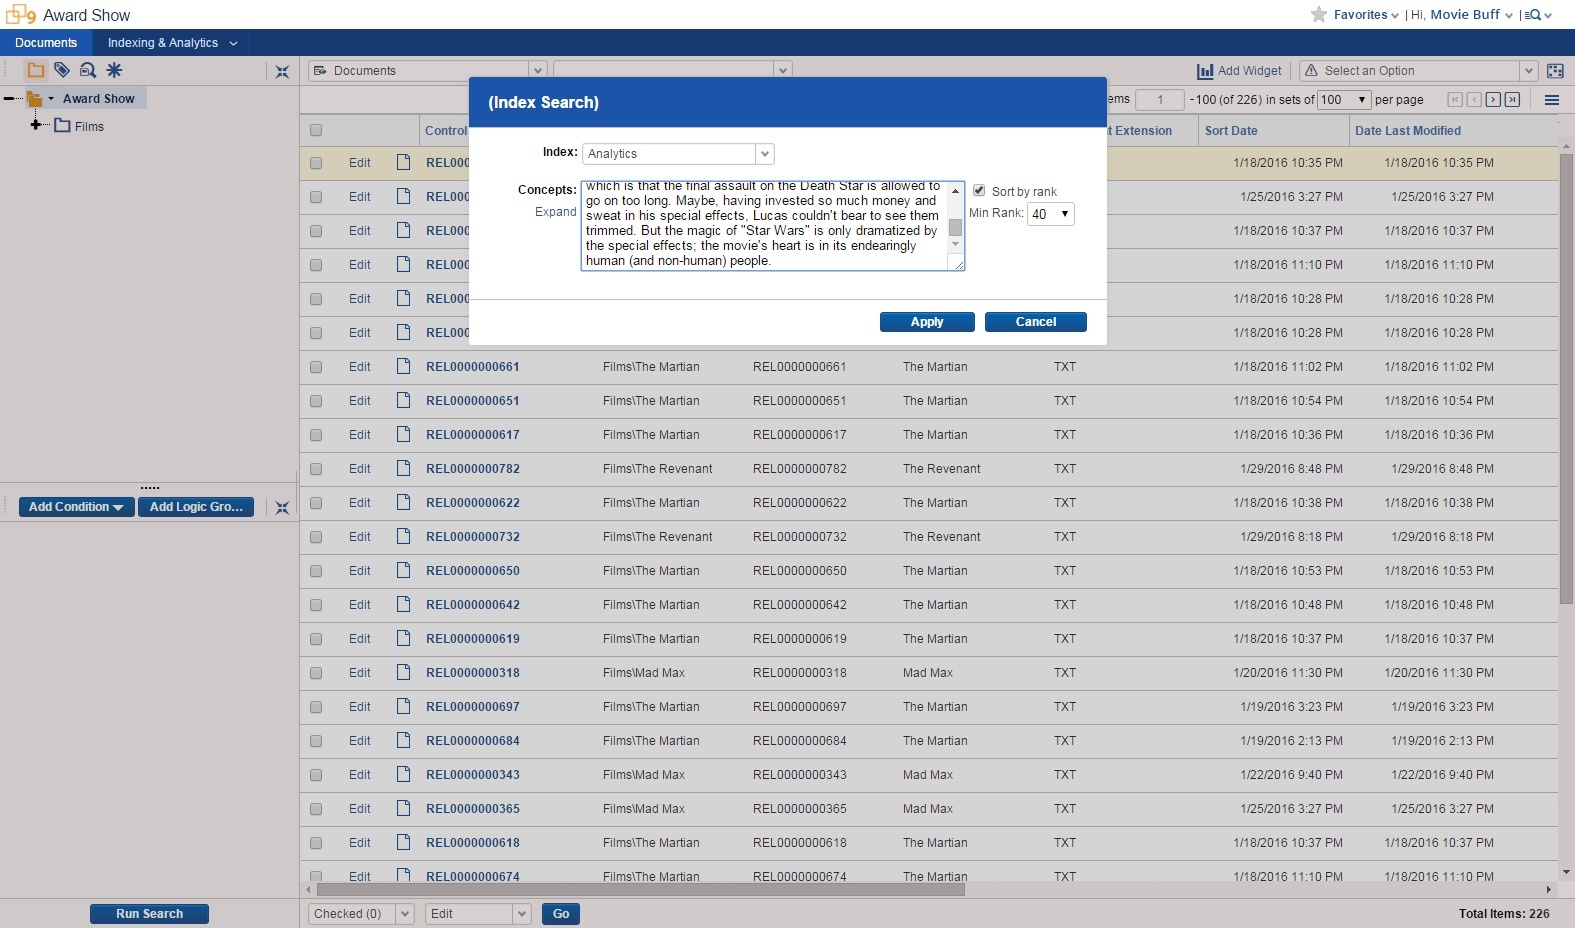This screenshot has width=1575, height=928.
Task: Collapse the browser pane with arrows icon
Action: (x=282, y=72)
